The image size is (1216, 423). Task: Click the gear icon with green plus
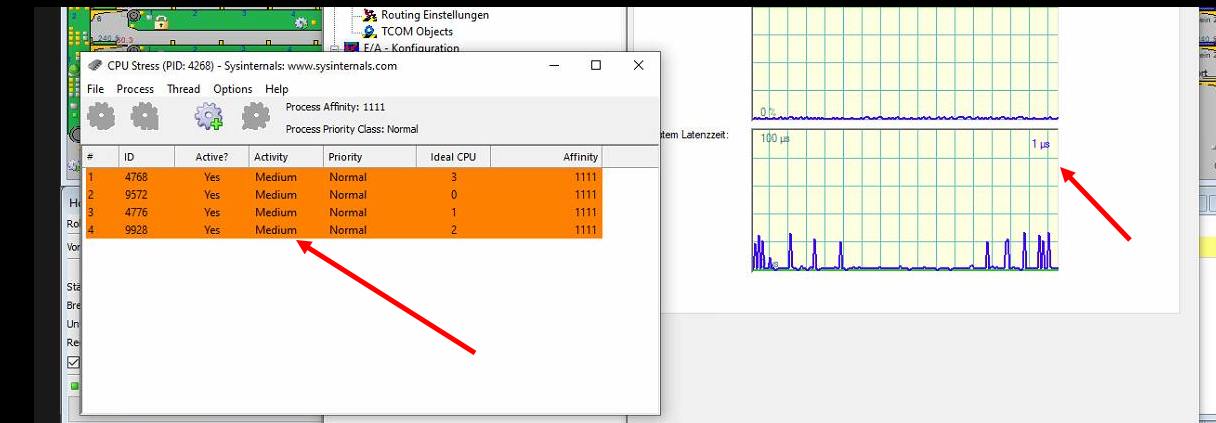coord(210,117)
